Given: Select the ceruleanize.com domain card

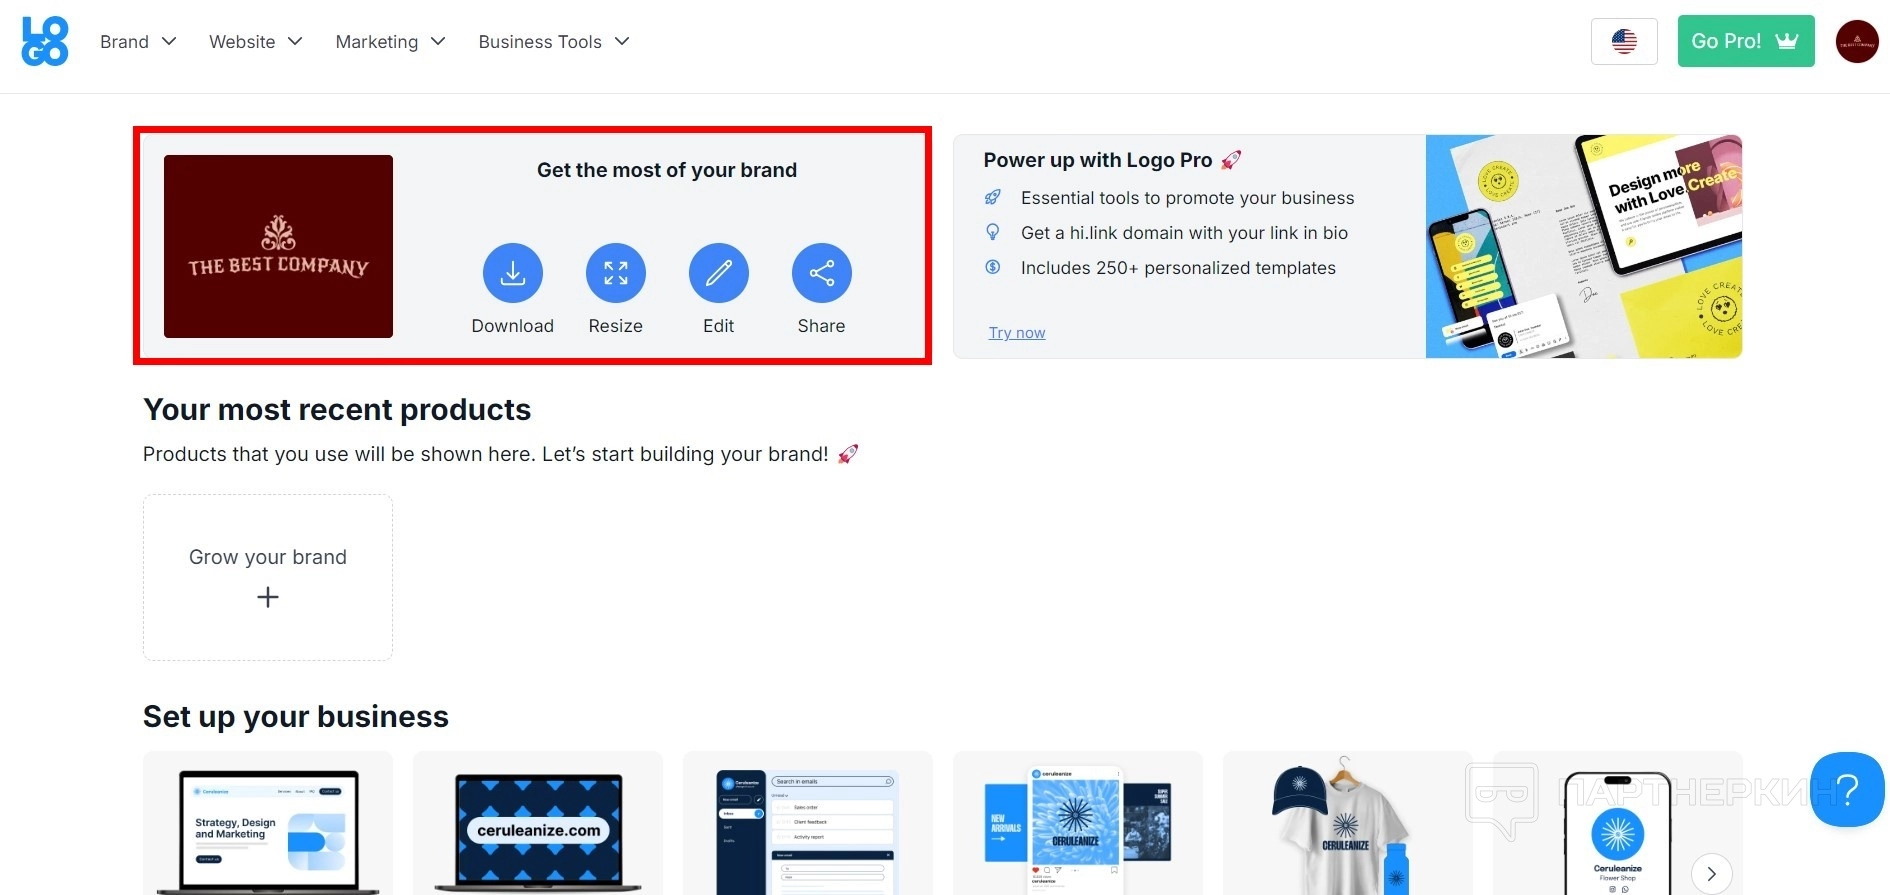Looking at the screenshot, I should pos(538,823).
